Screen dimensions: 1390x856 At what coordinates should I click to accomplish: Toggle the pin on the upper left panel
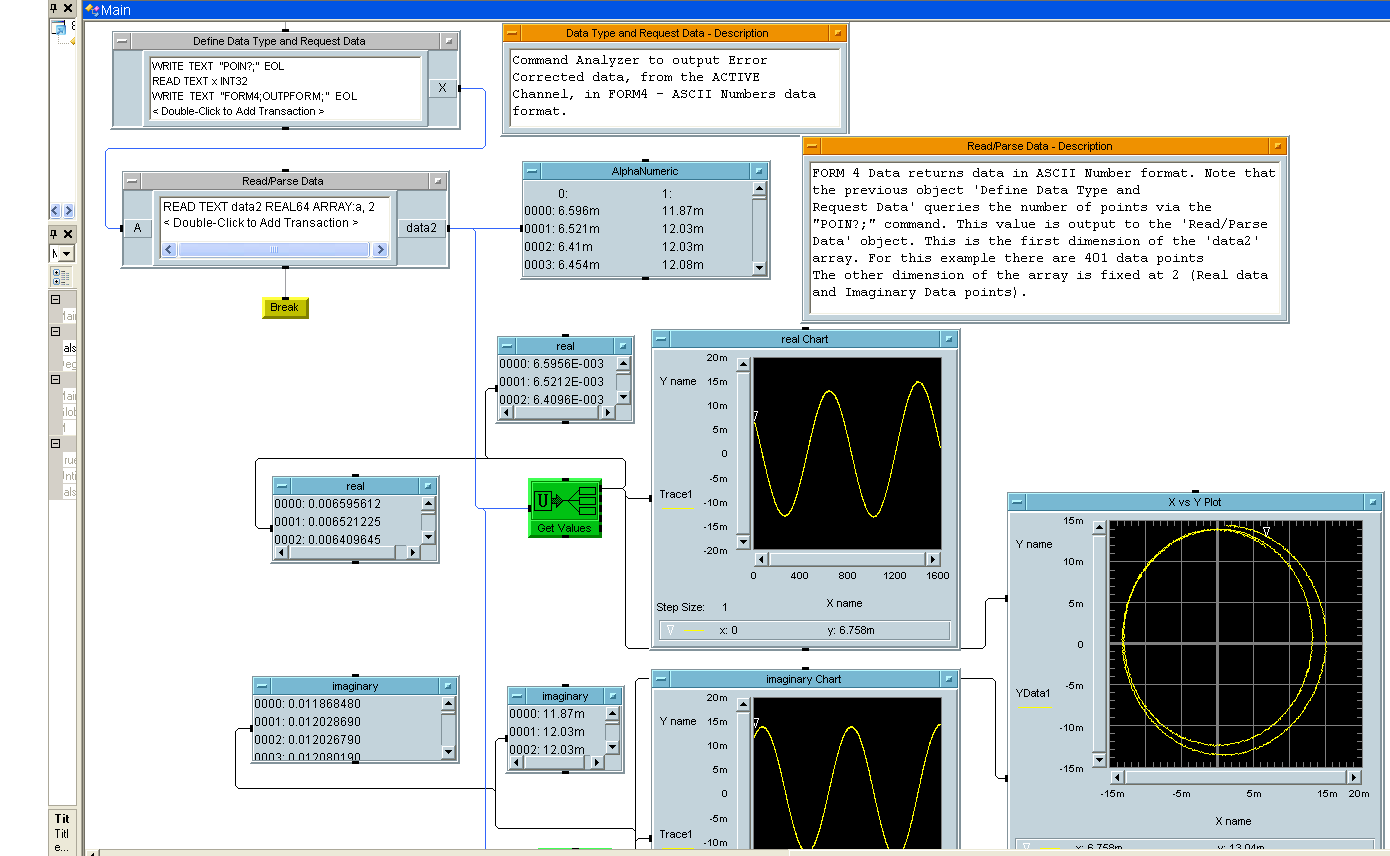[55, 8]
